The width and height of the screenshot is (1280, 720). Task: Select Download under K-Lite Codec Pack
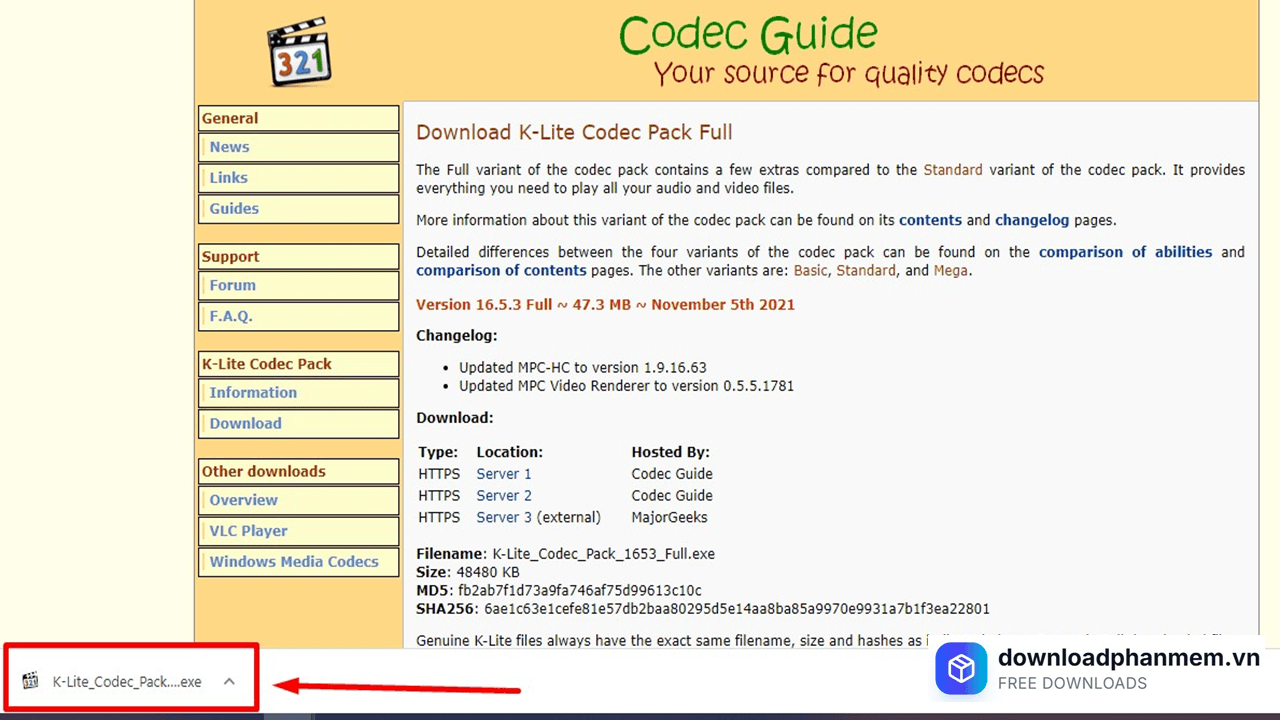tap(245, 424)
